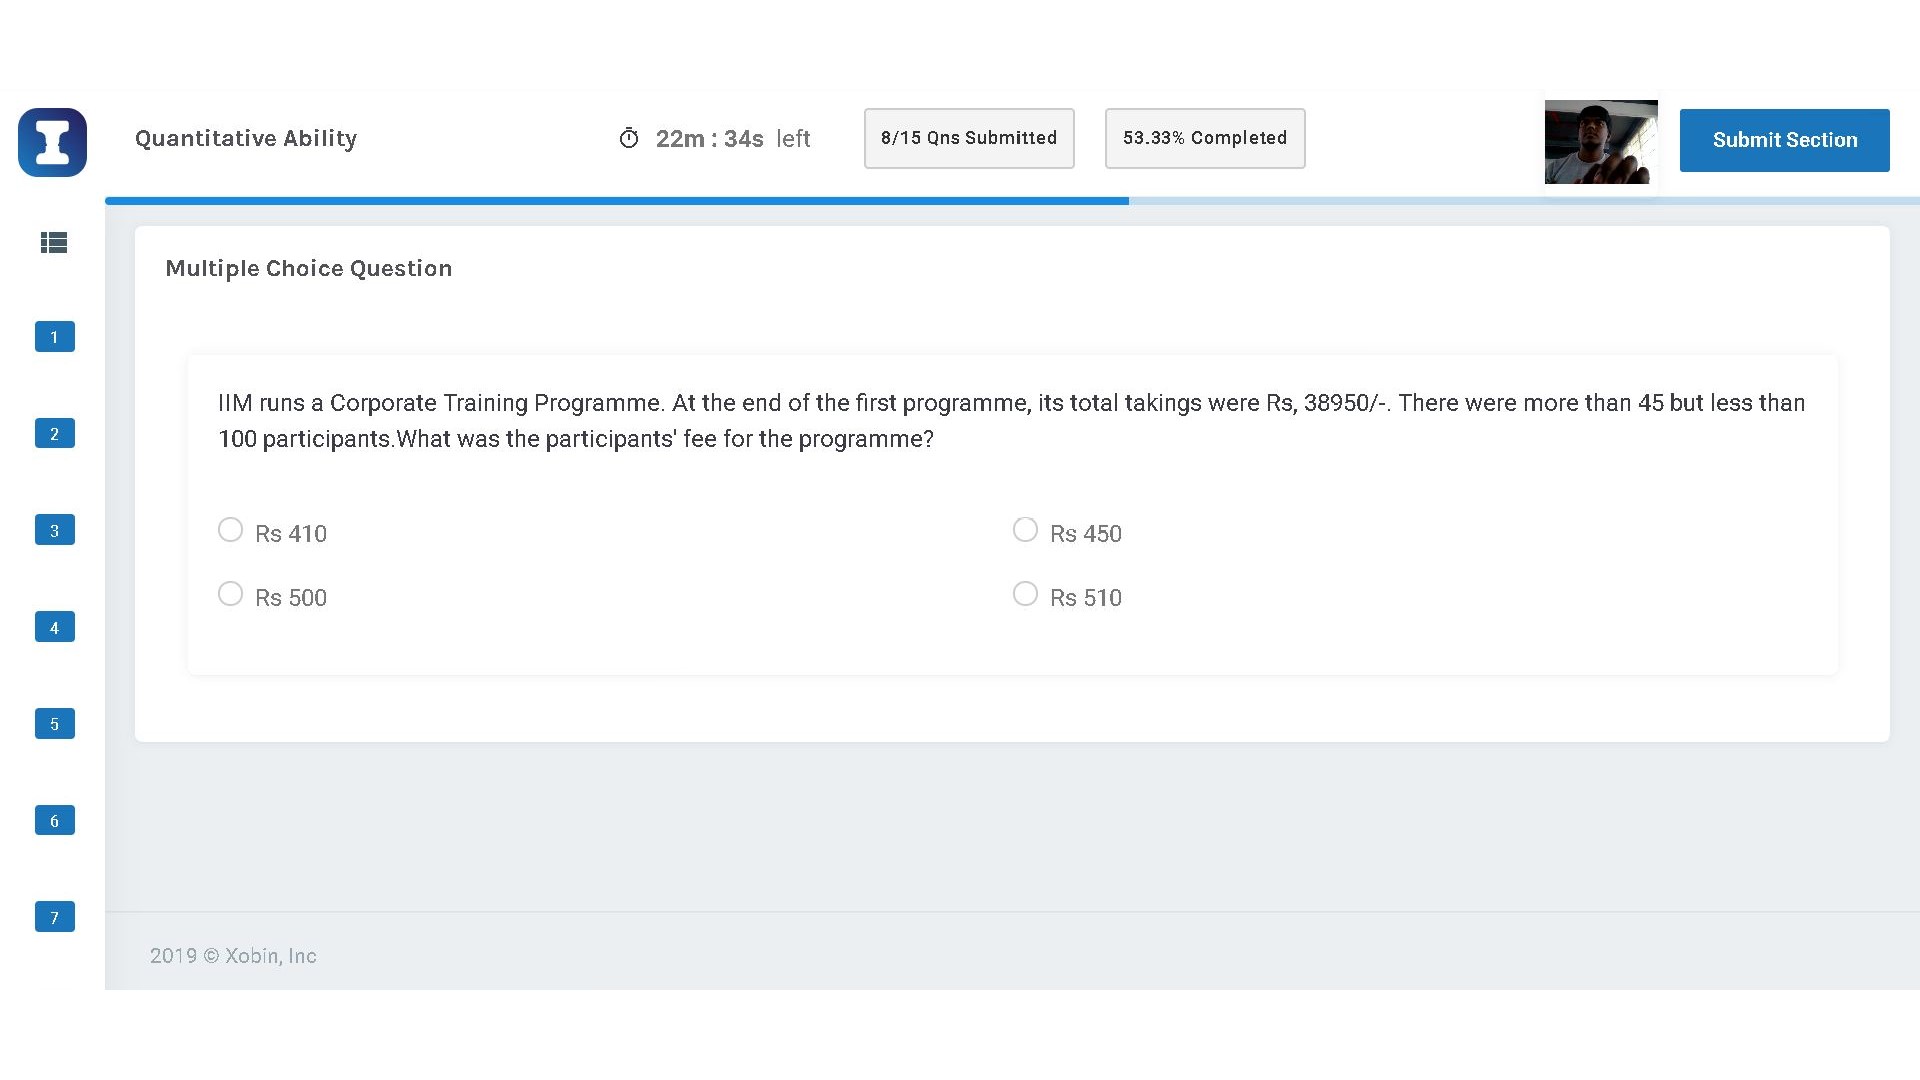Click the webcam proctoring thumbnail

coord(1600,142)
